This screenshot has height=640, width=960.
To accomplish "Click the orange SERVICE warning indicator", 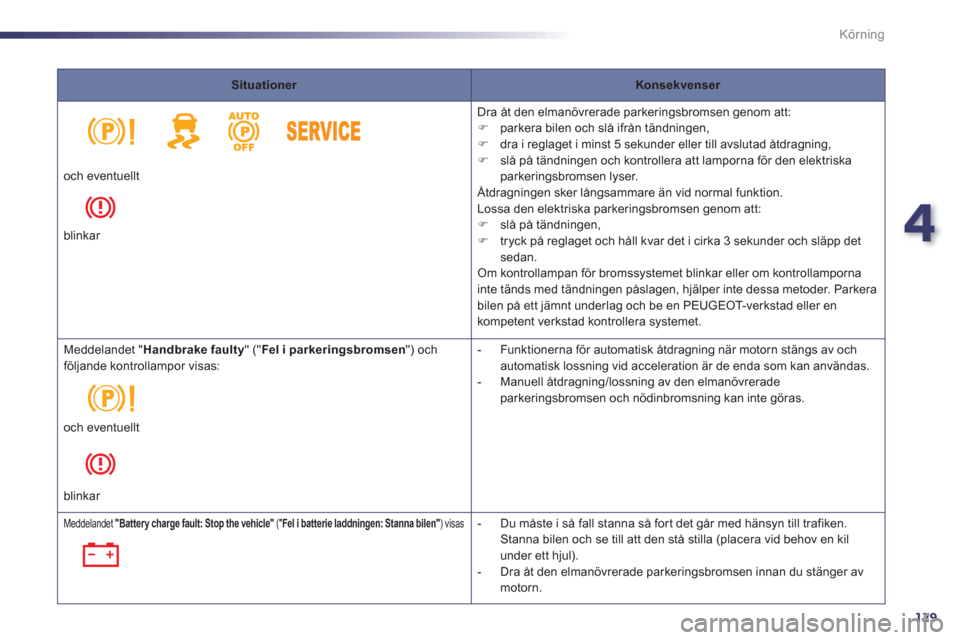I will pyautogui.click(x=323, y=131).
